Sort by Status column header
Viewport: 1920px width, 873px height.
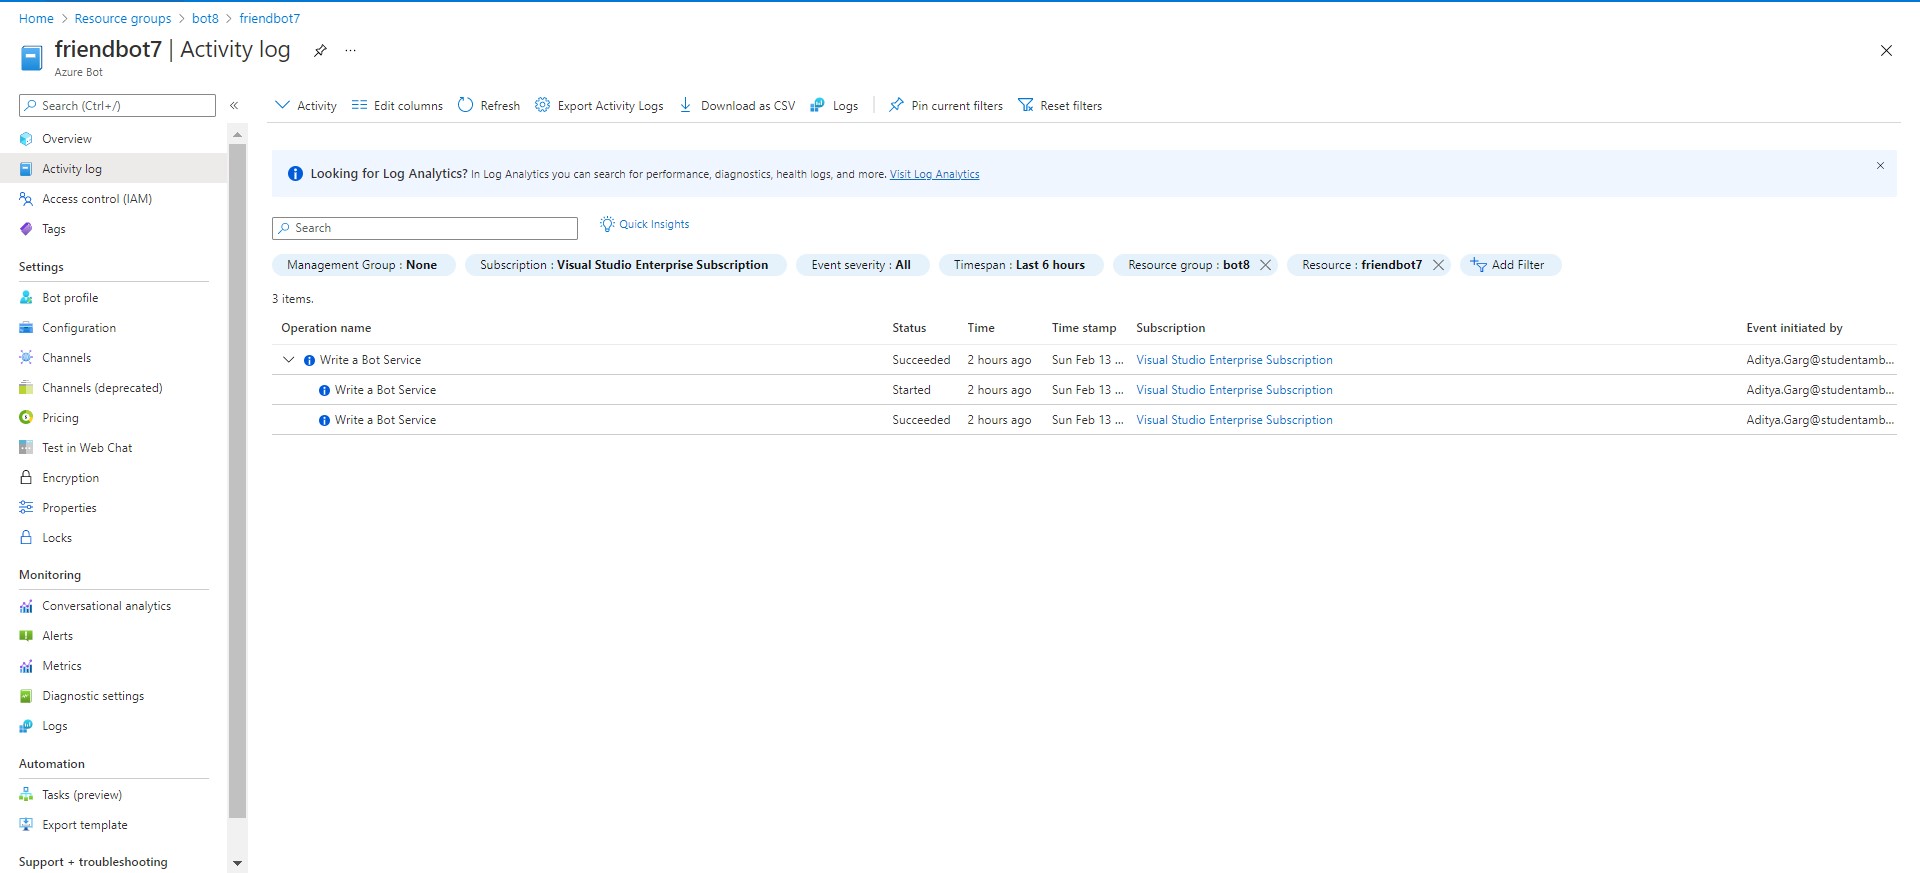click(909, 328)
